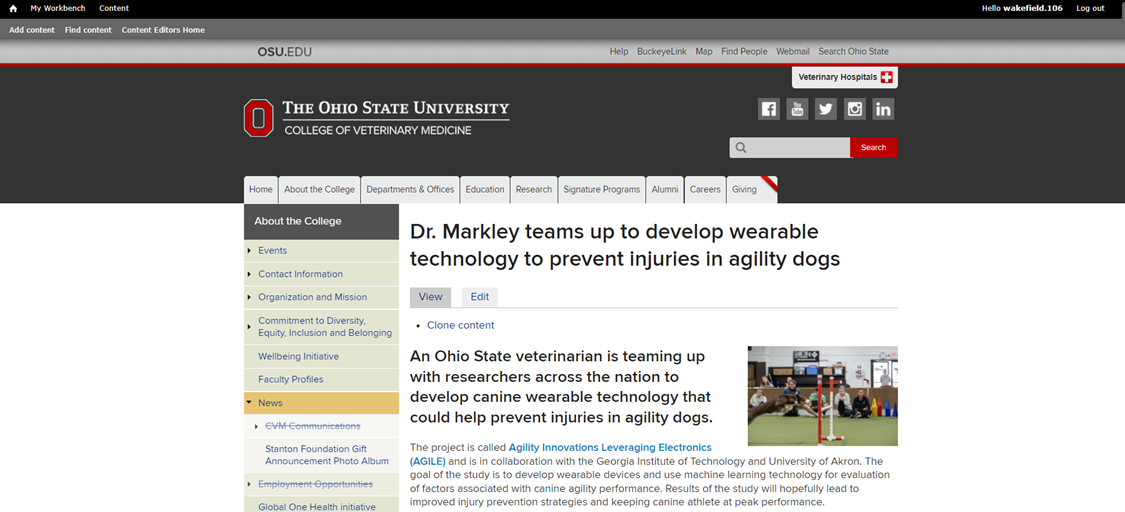The height and width of the screenshot is (512, 1125).
Task: Click the home icon in admin bar
Action: [x=13, y=8]
